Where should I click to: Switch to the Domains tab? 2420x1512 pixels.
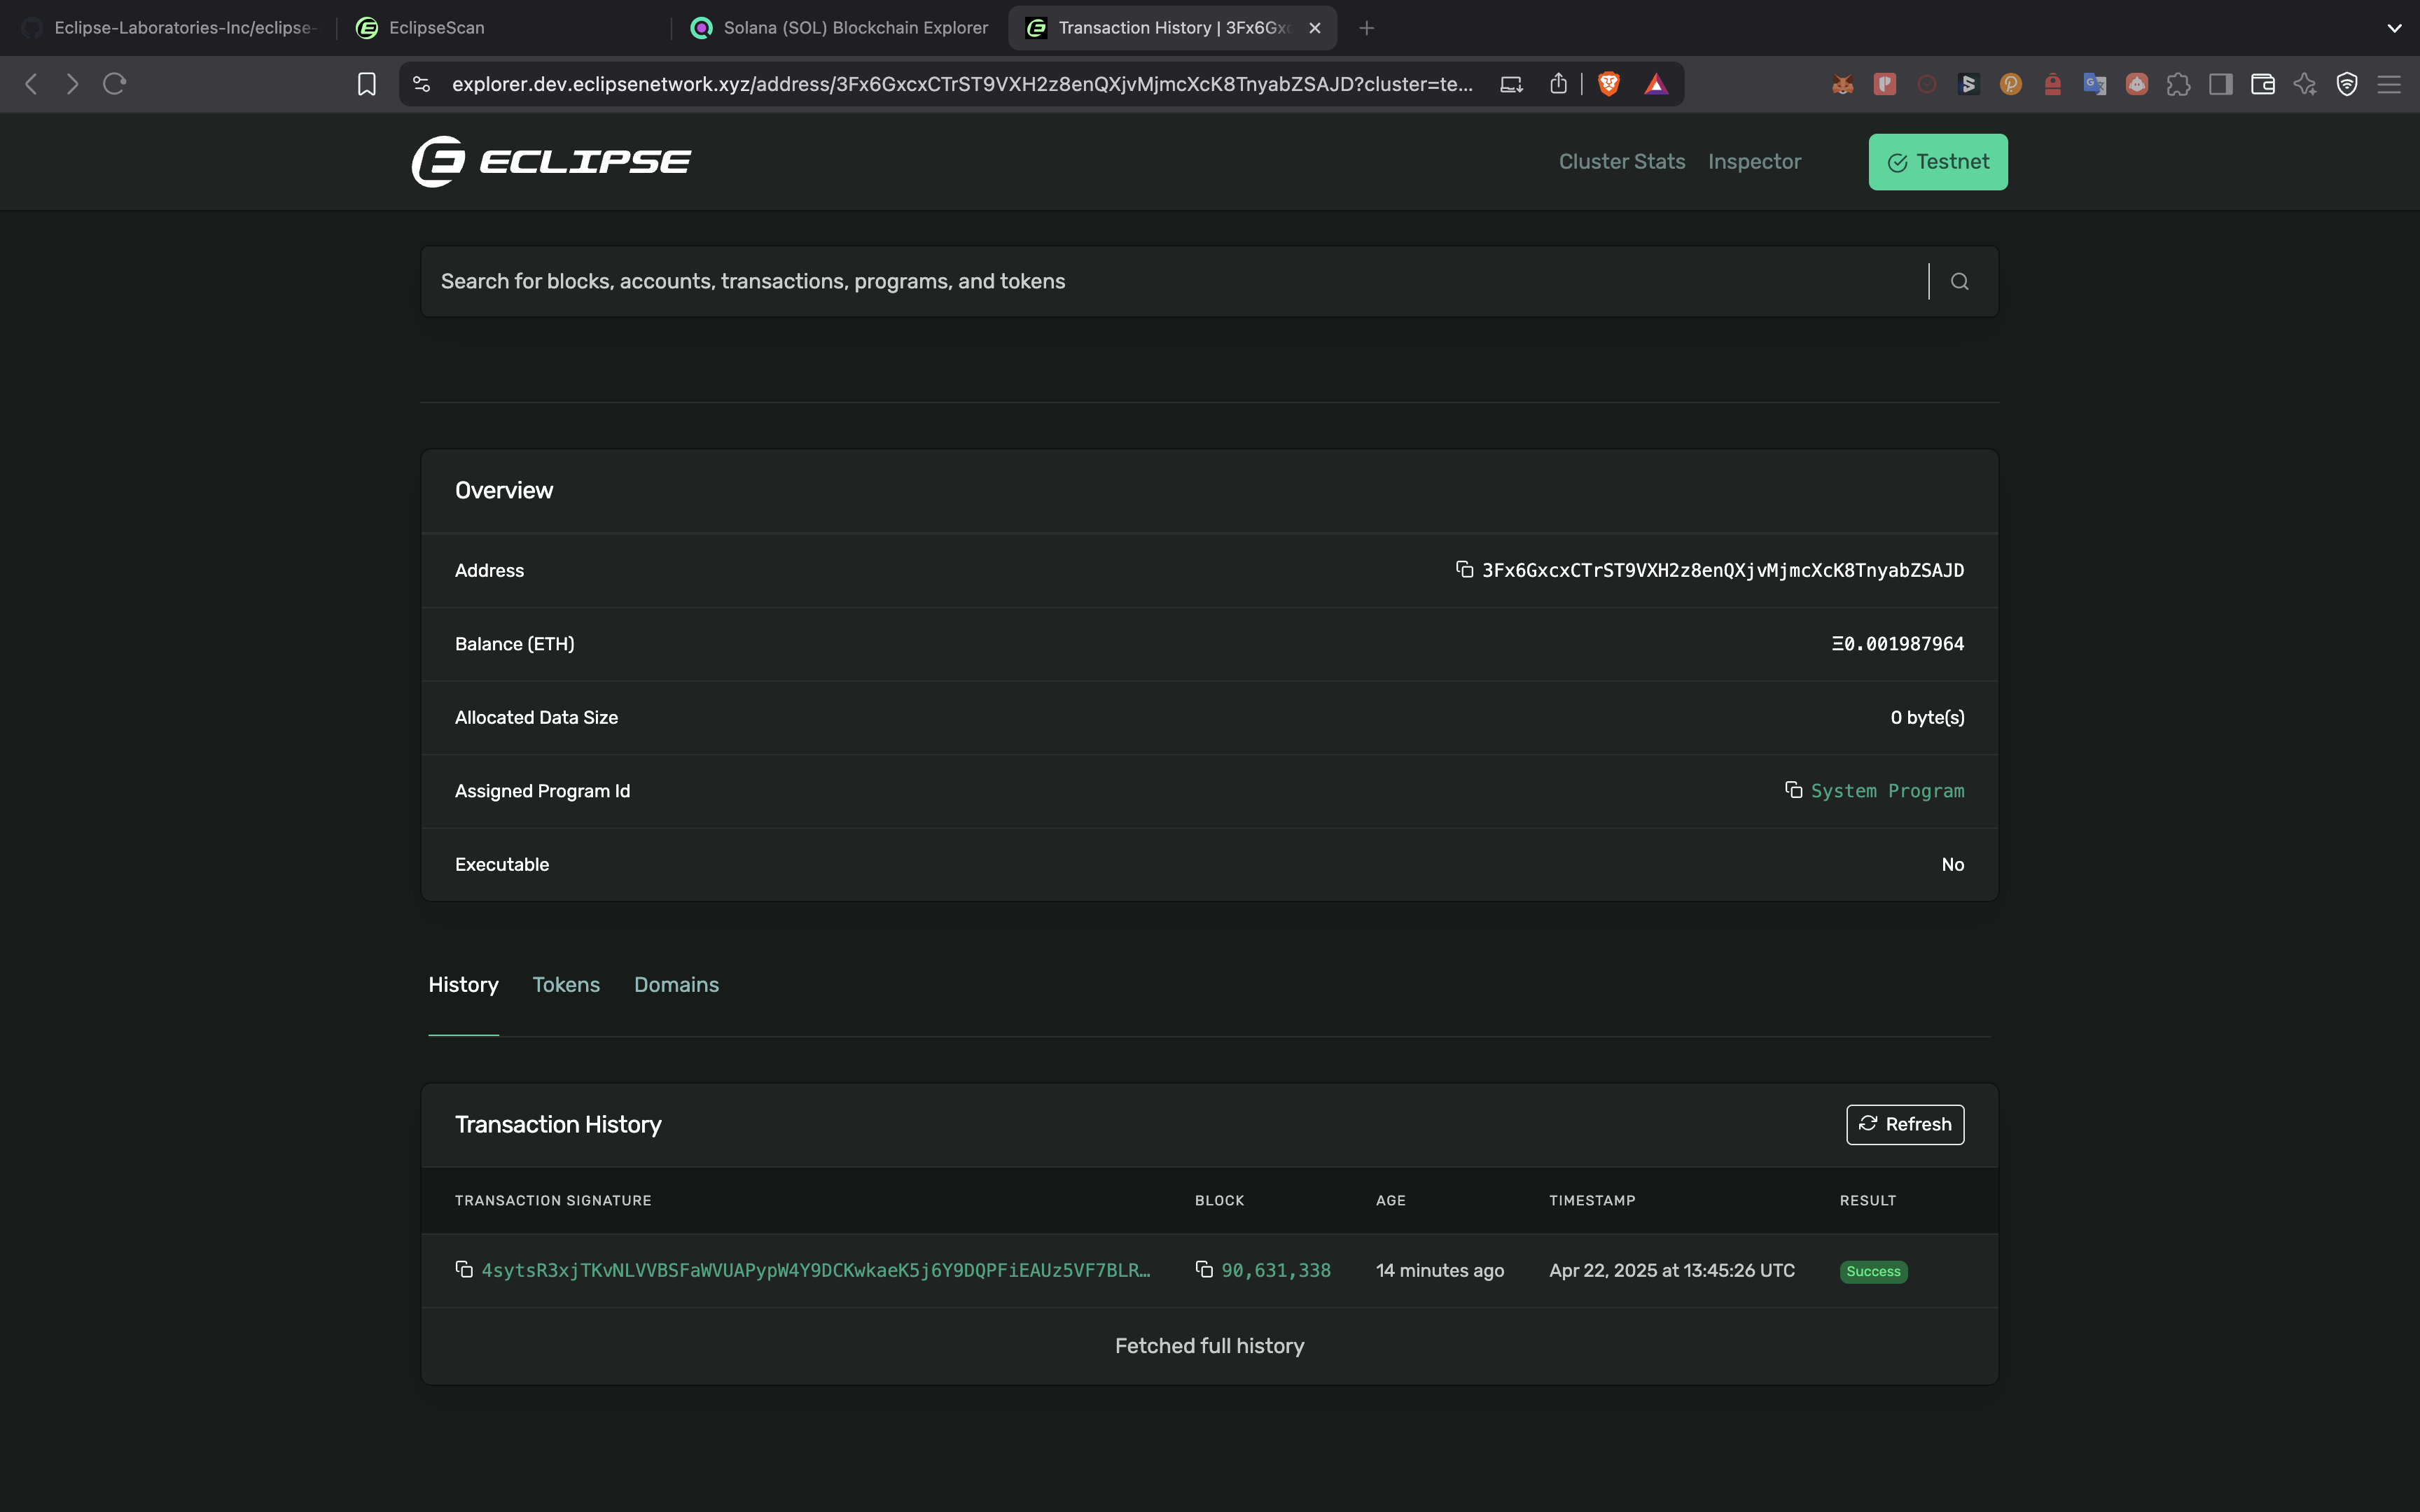(x=676, y=985)
